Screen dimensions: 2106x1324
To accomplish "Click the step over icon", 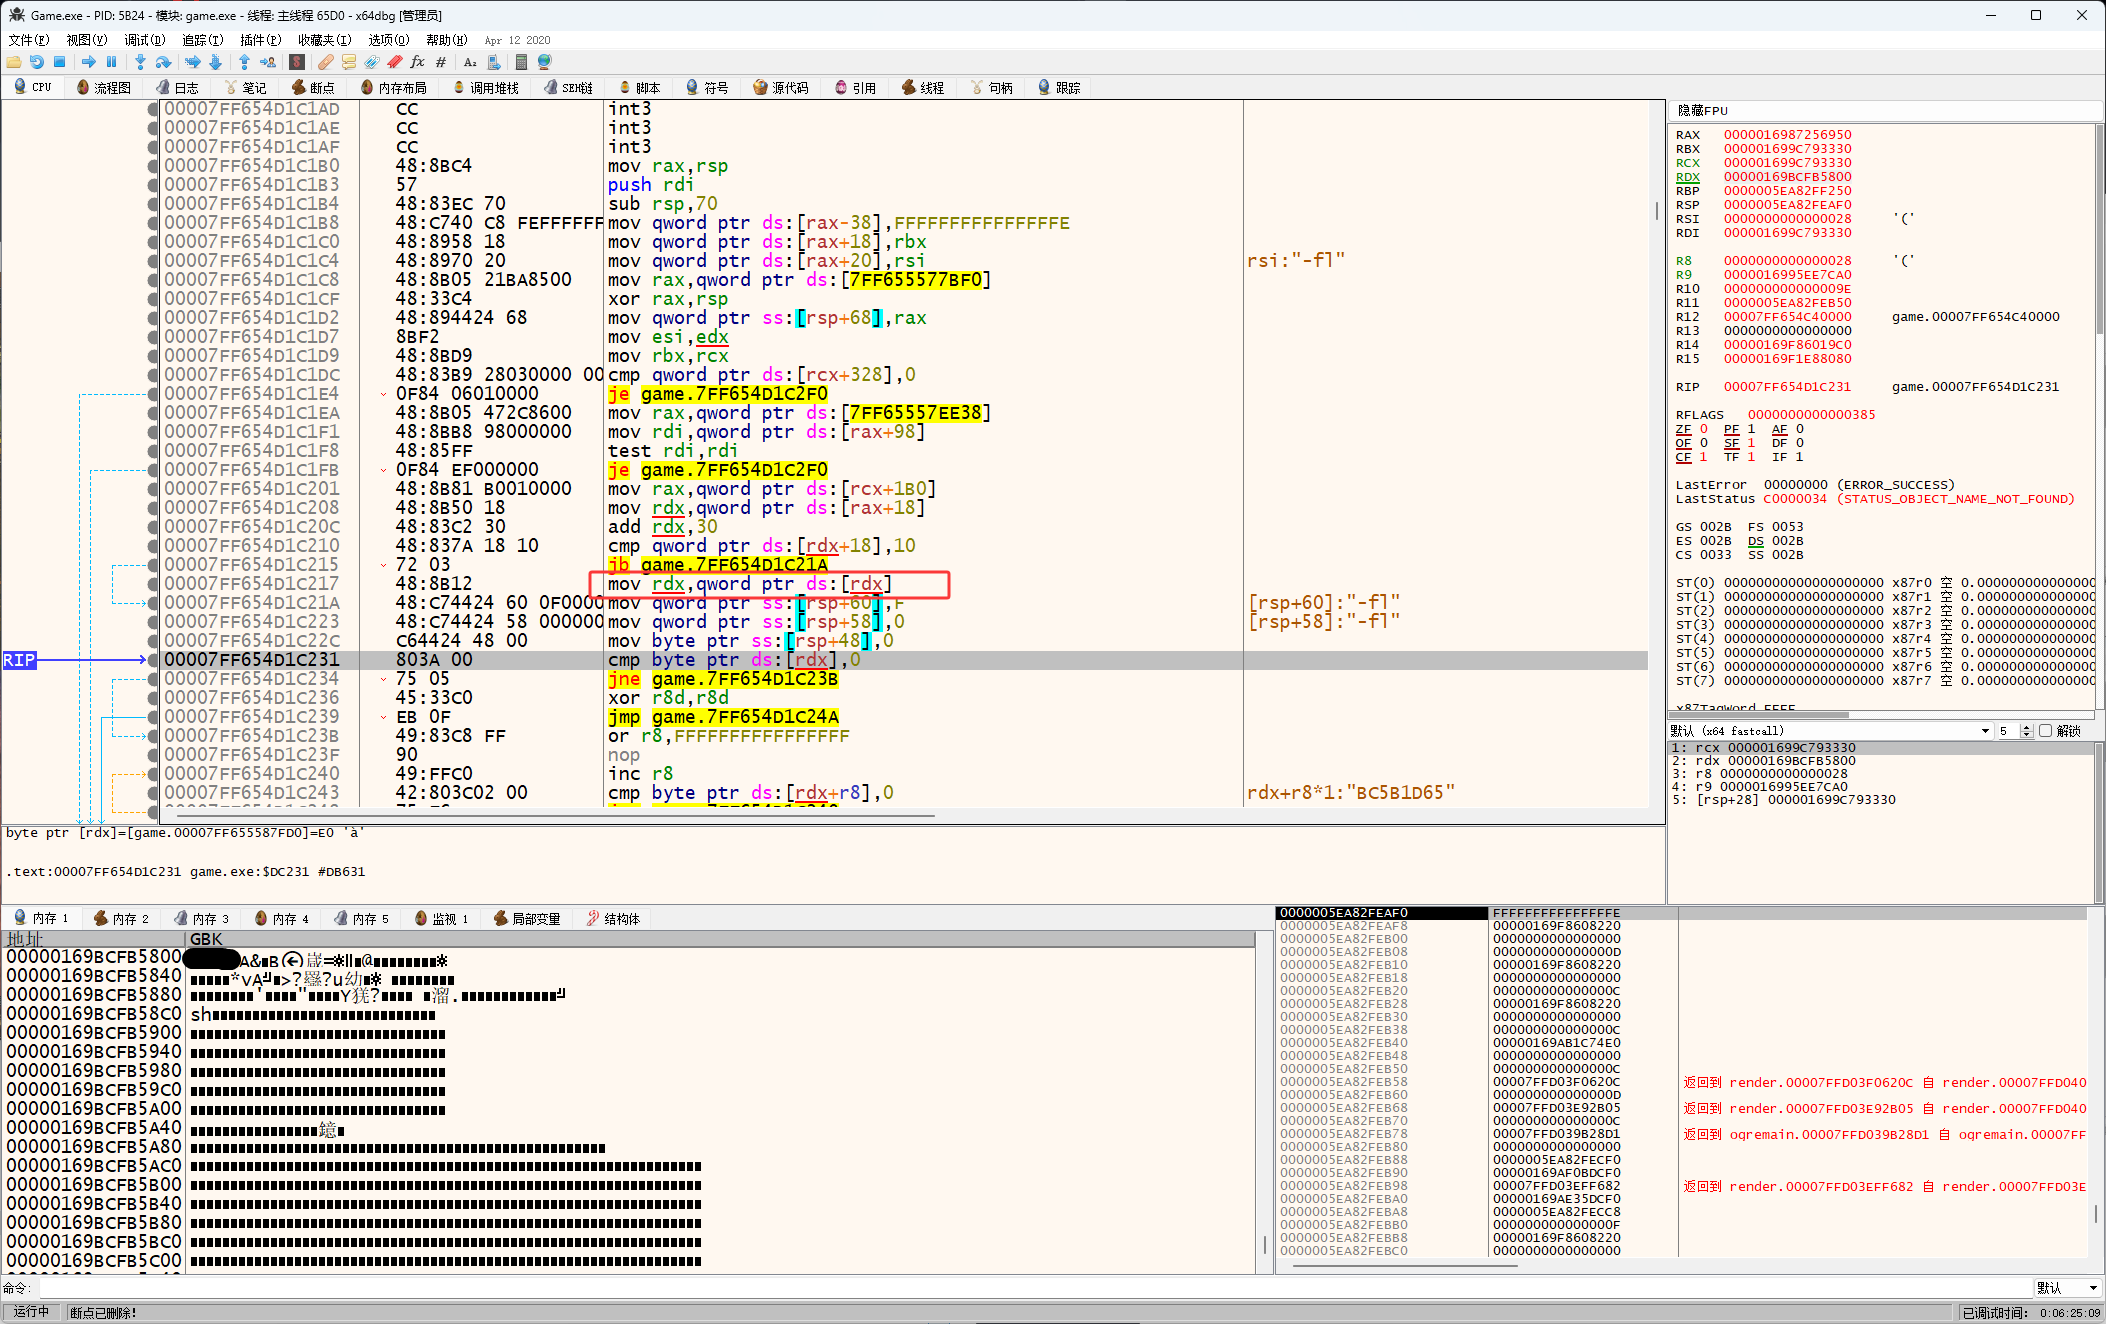I will click(x=163, y=62).
